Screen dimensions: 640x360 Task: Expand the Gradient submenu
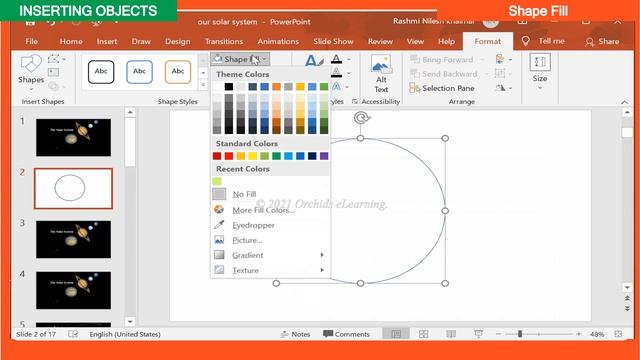(270, 255)
